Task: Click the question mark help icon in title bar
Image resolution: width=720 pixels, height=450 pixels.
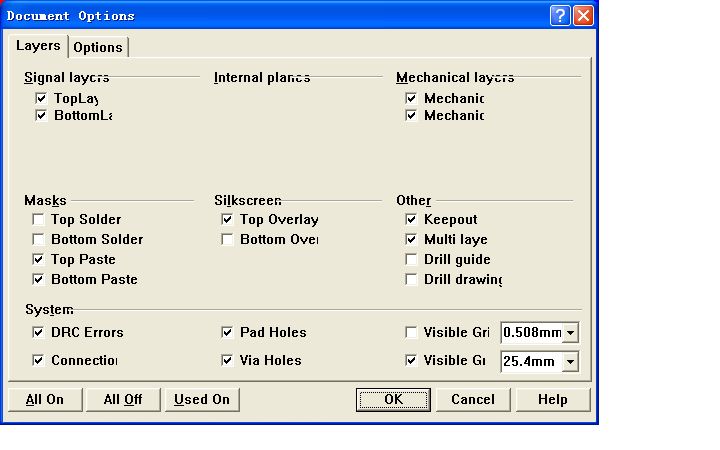Action: click(560, 16)
